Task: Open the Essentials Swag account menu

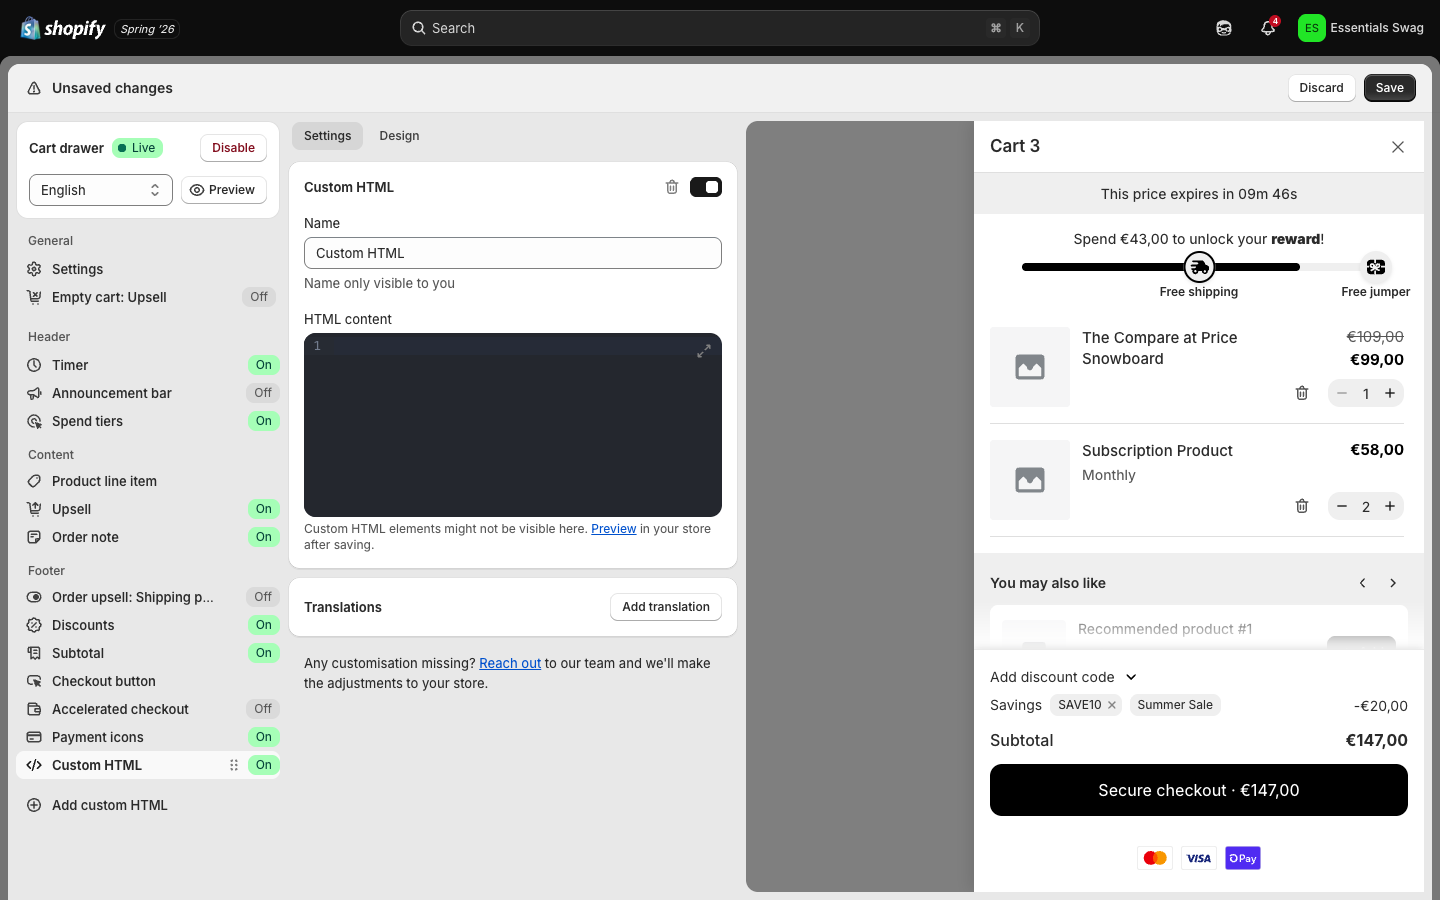Action: [1361, 28]
